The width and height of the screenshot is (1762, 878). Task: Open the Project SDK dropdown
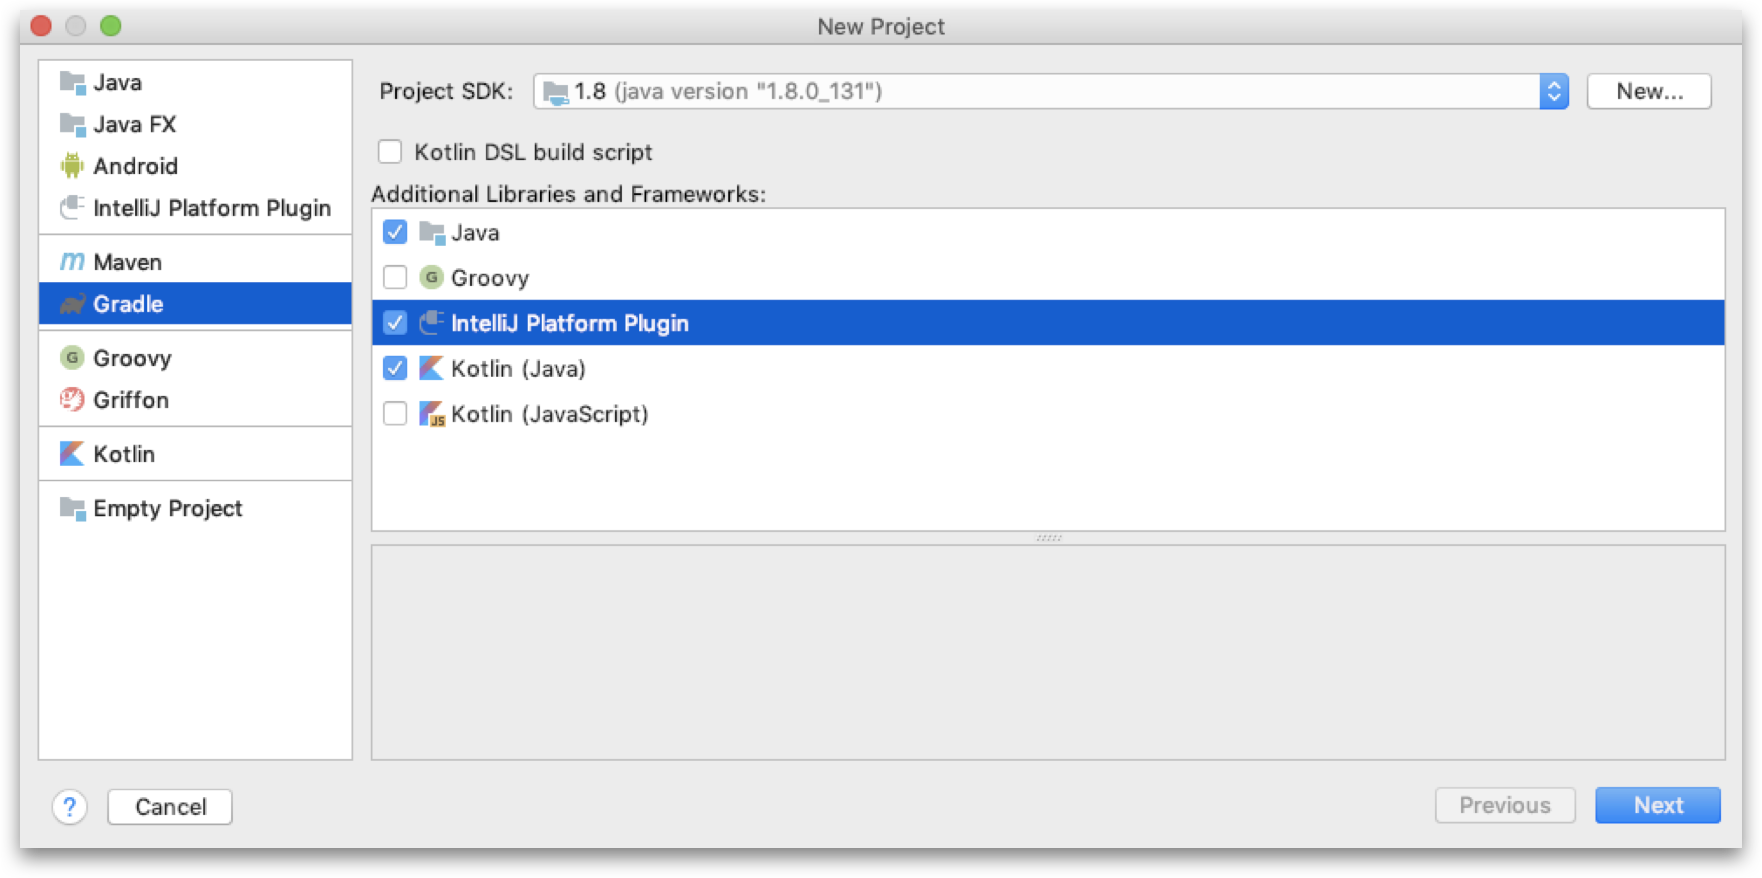[1554, 92]
